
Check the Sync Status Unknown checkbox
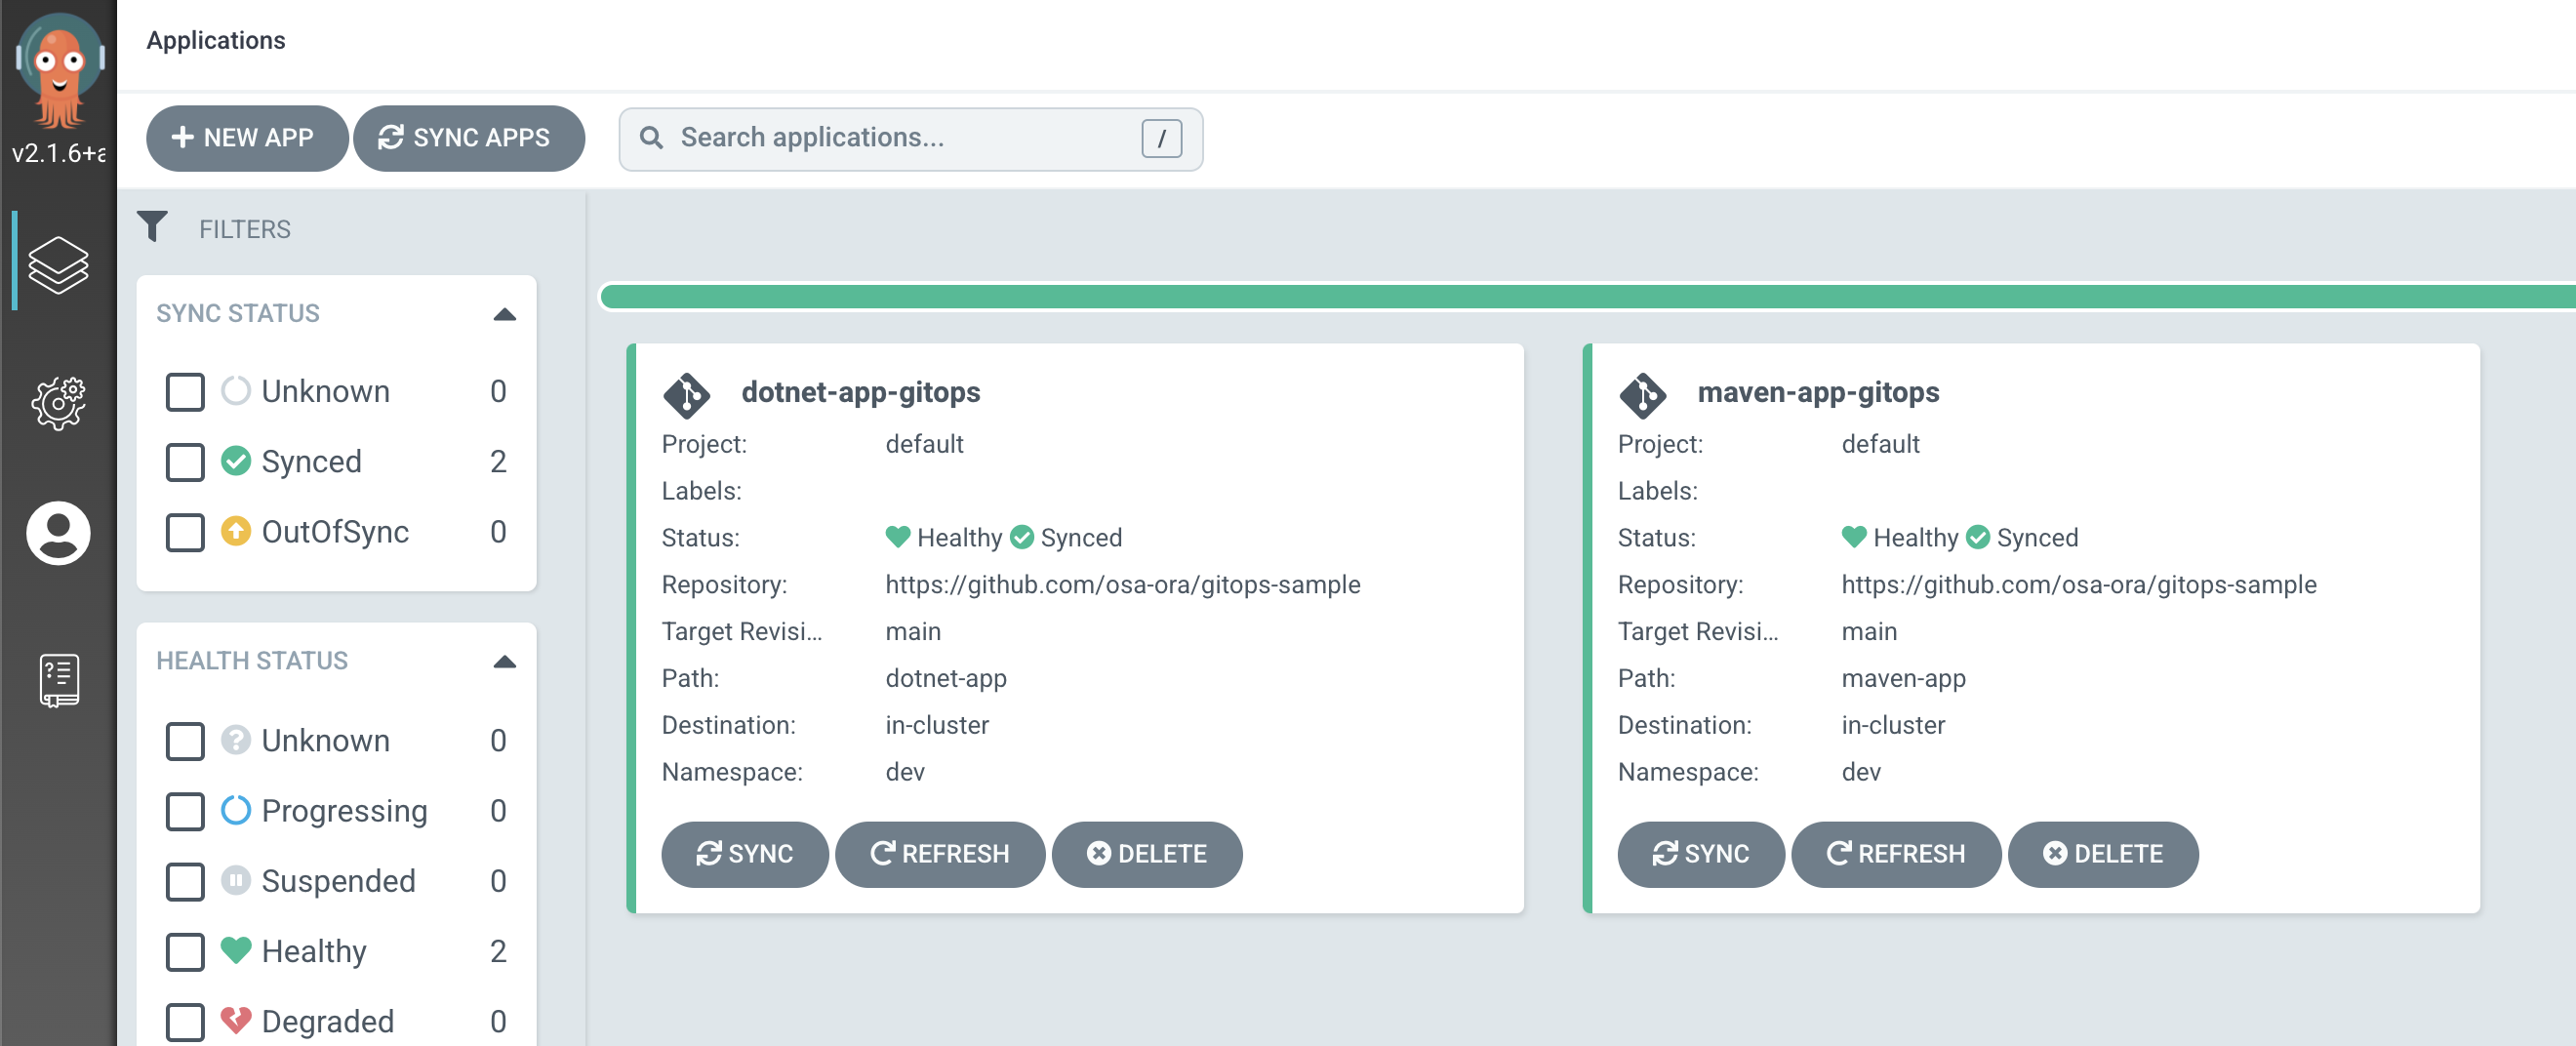tap(185, 392)
